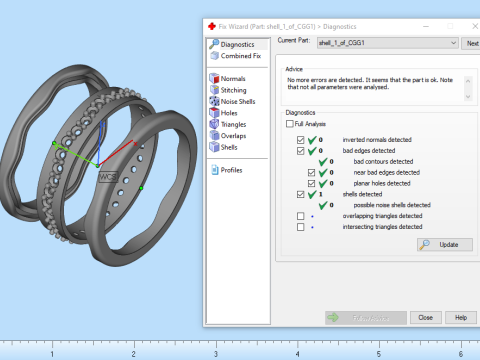Click the green arrow on Follow Advice
The image size is (480, 360).
pos(332,318)
